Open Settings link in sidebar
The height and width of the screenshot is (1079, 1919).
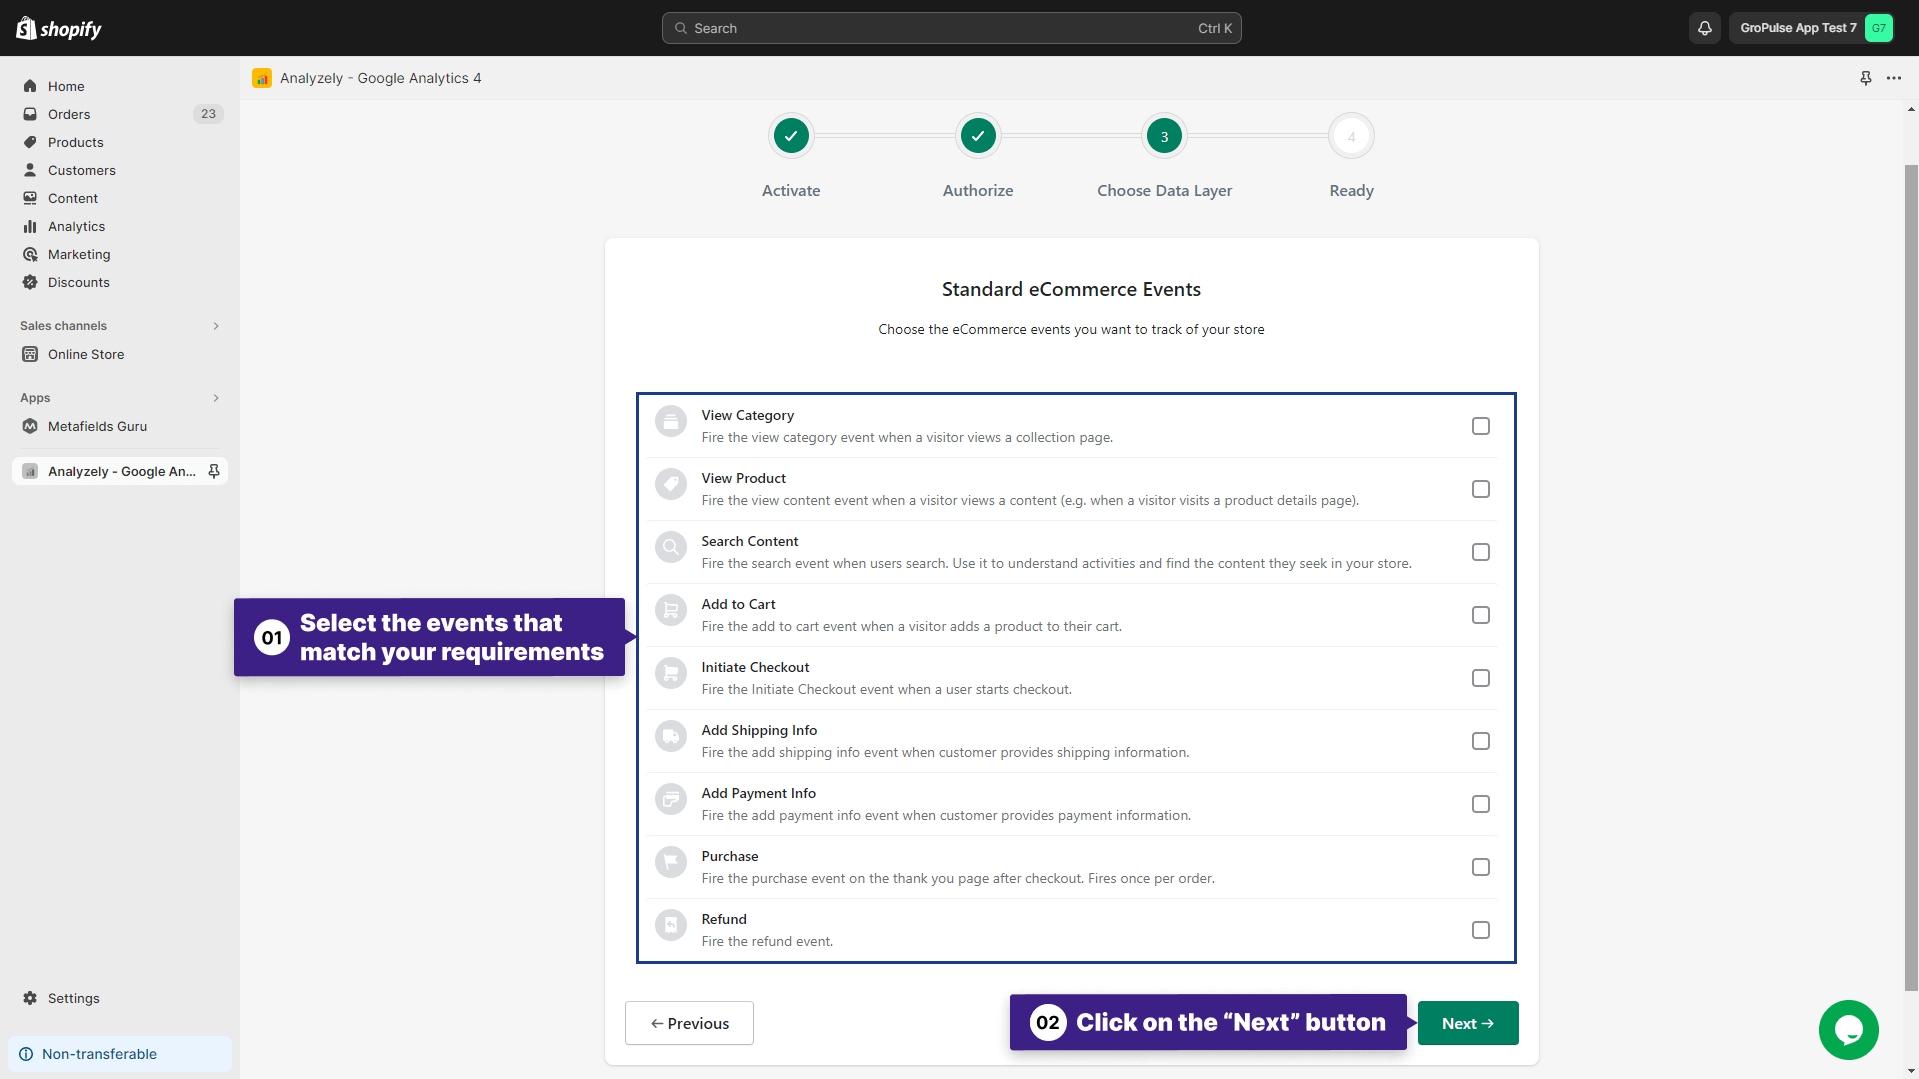(120, 998)
